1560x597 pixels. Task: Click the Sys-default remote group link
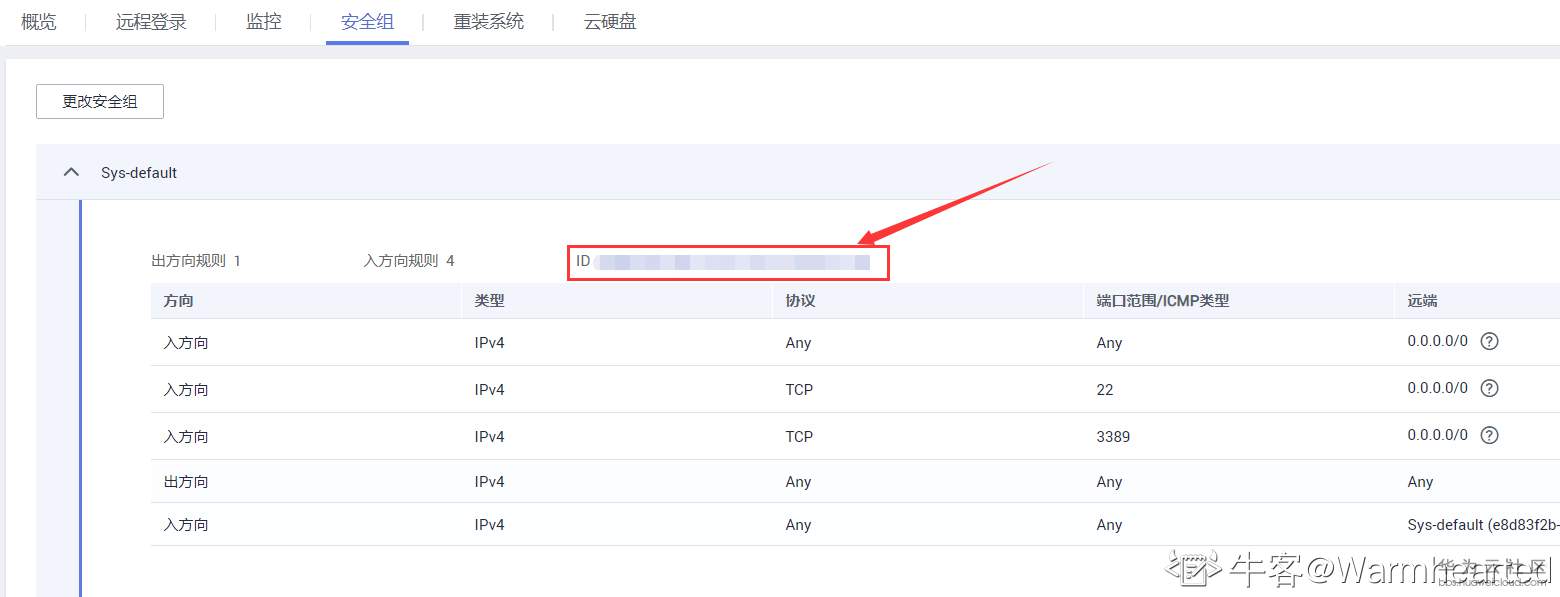pyautogui.click(x=1482, y=525)
